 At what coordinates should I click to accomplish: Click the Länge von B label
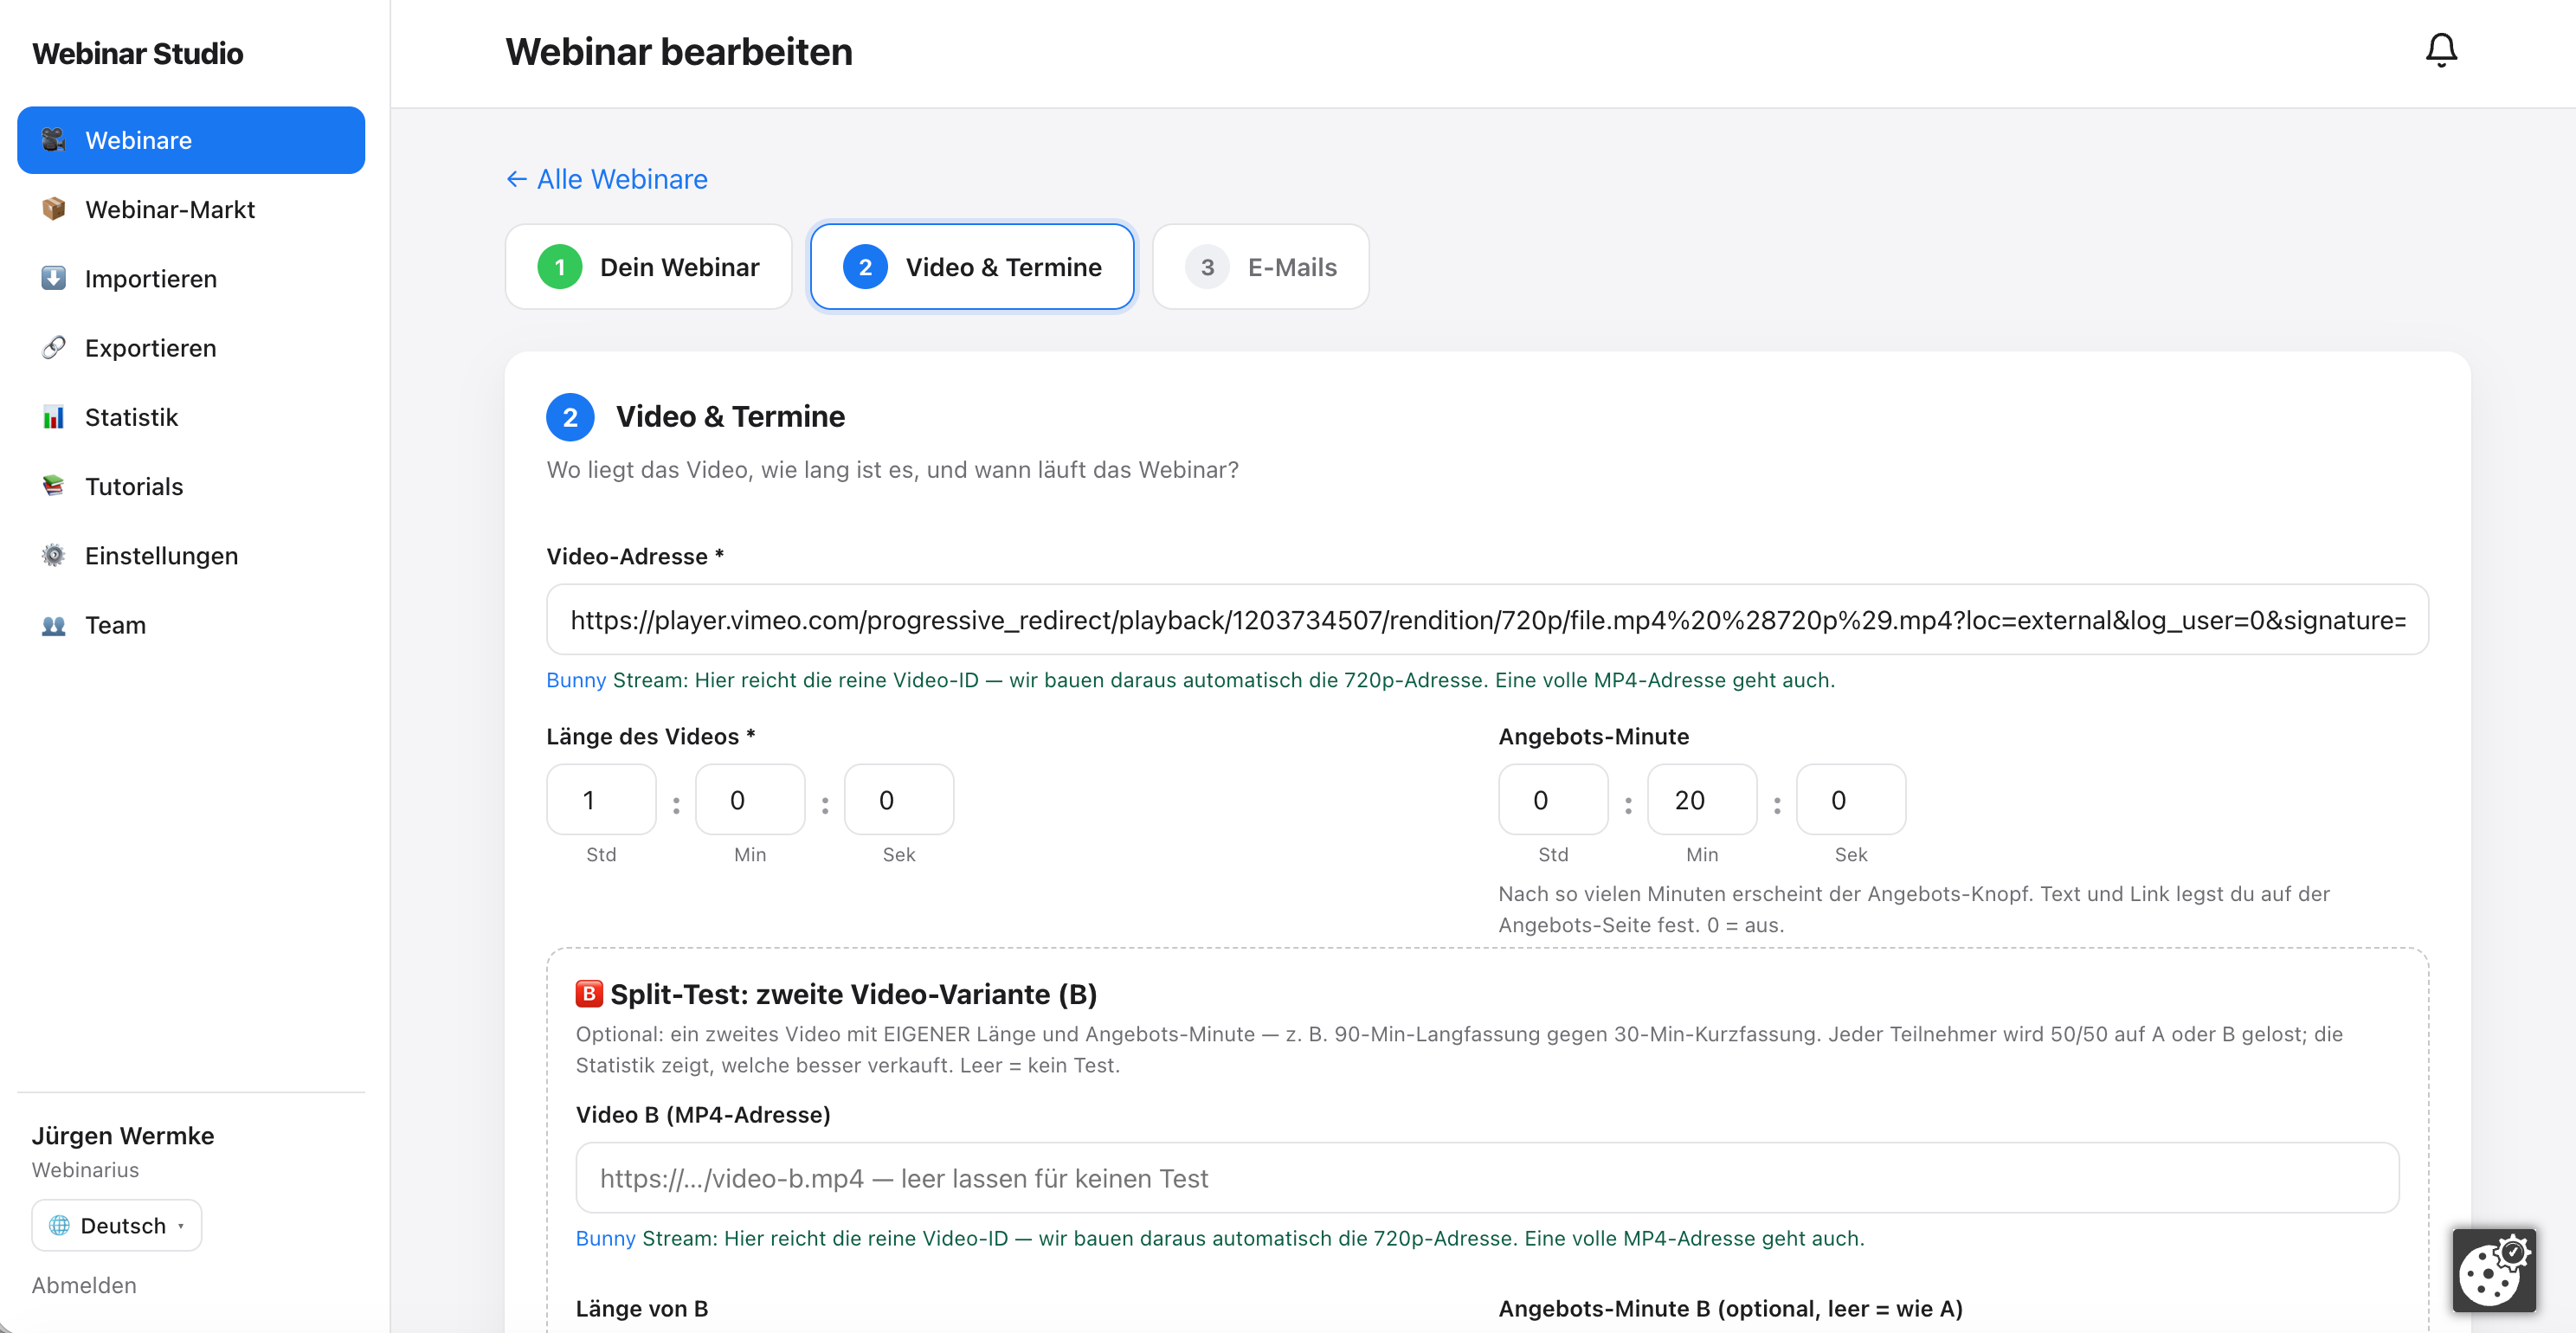(x=642, y=1309)
